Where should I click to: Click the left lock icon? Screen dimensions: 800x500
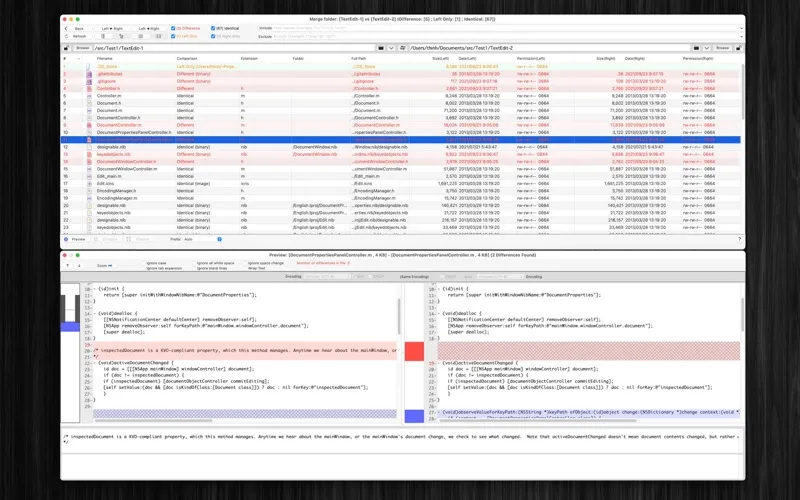(x=66, y=48)
